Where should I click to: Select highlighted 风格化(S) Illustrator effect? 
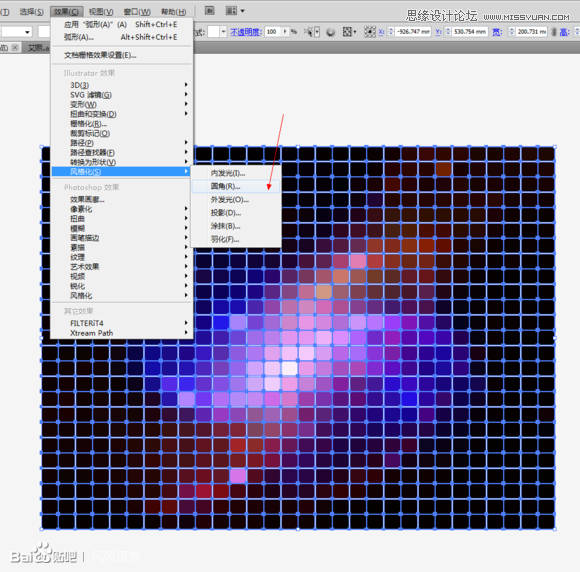coord(122,171)
